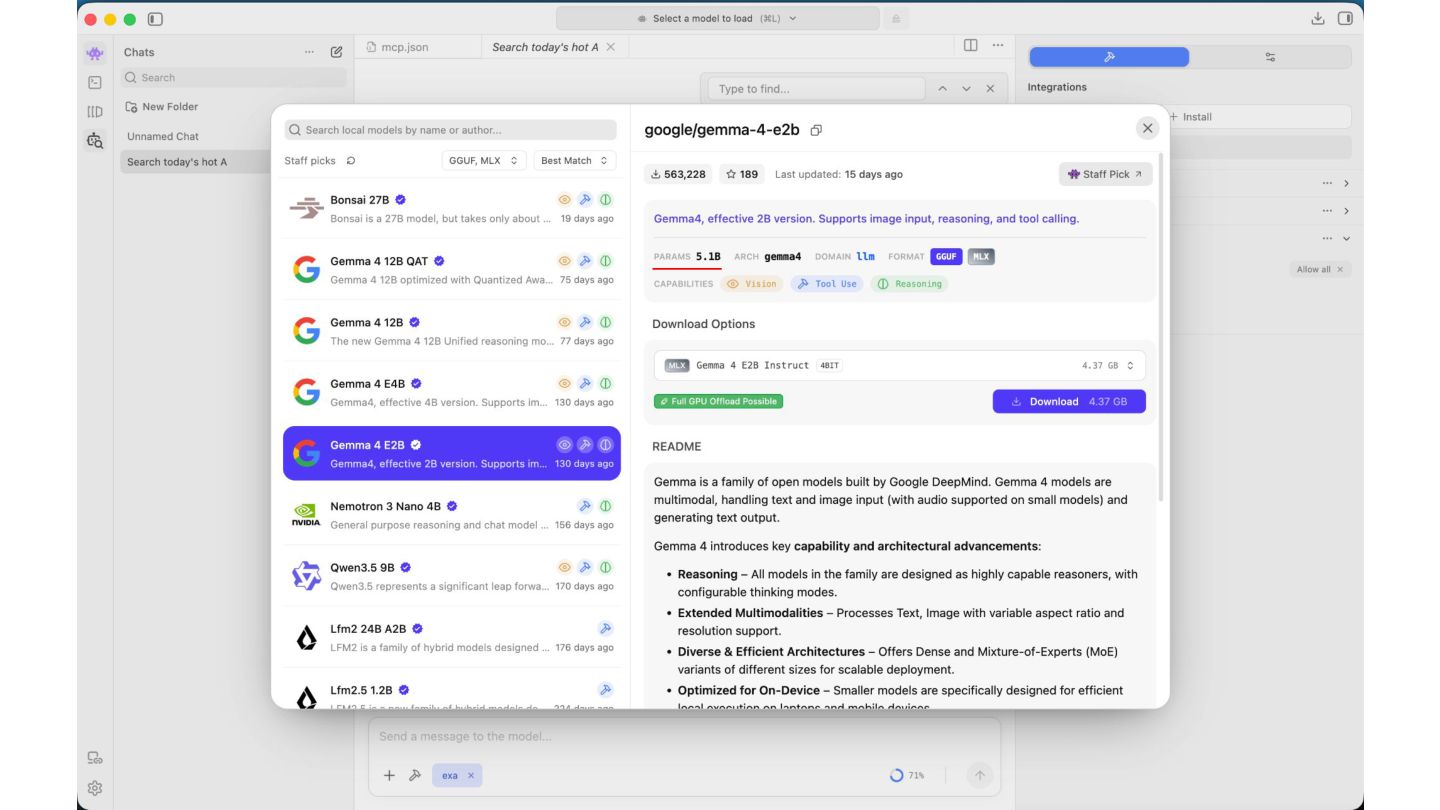
Task: Click the 71% context usage indicator
Action: pyautogui.click(x=907, y=775)
